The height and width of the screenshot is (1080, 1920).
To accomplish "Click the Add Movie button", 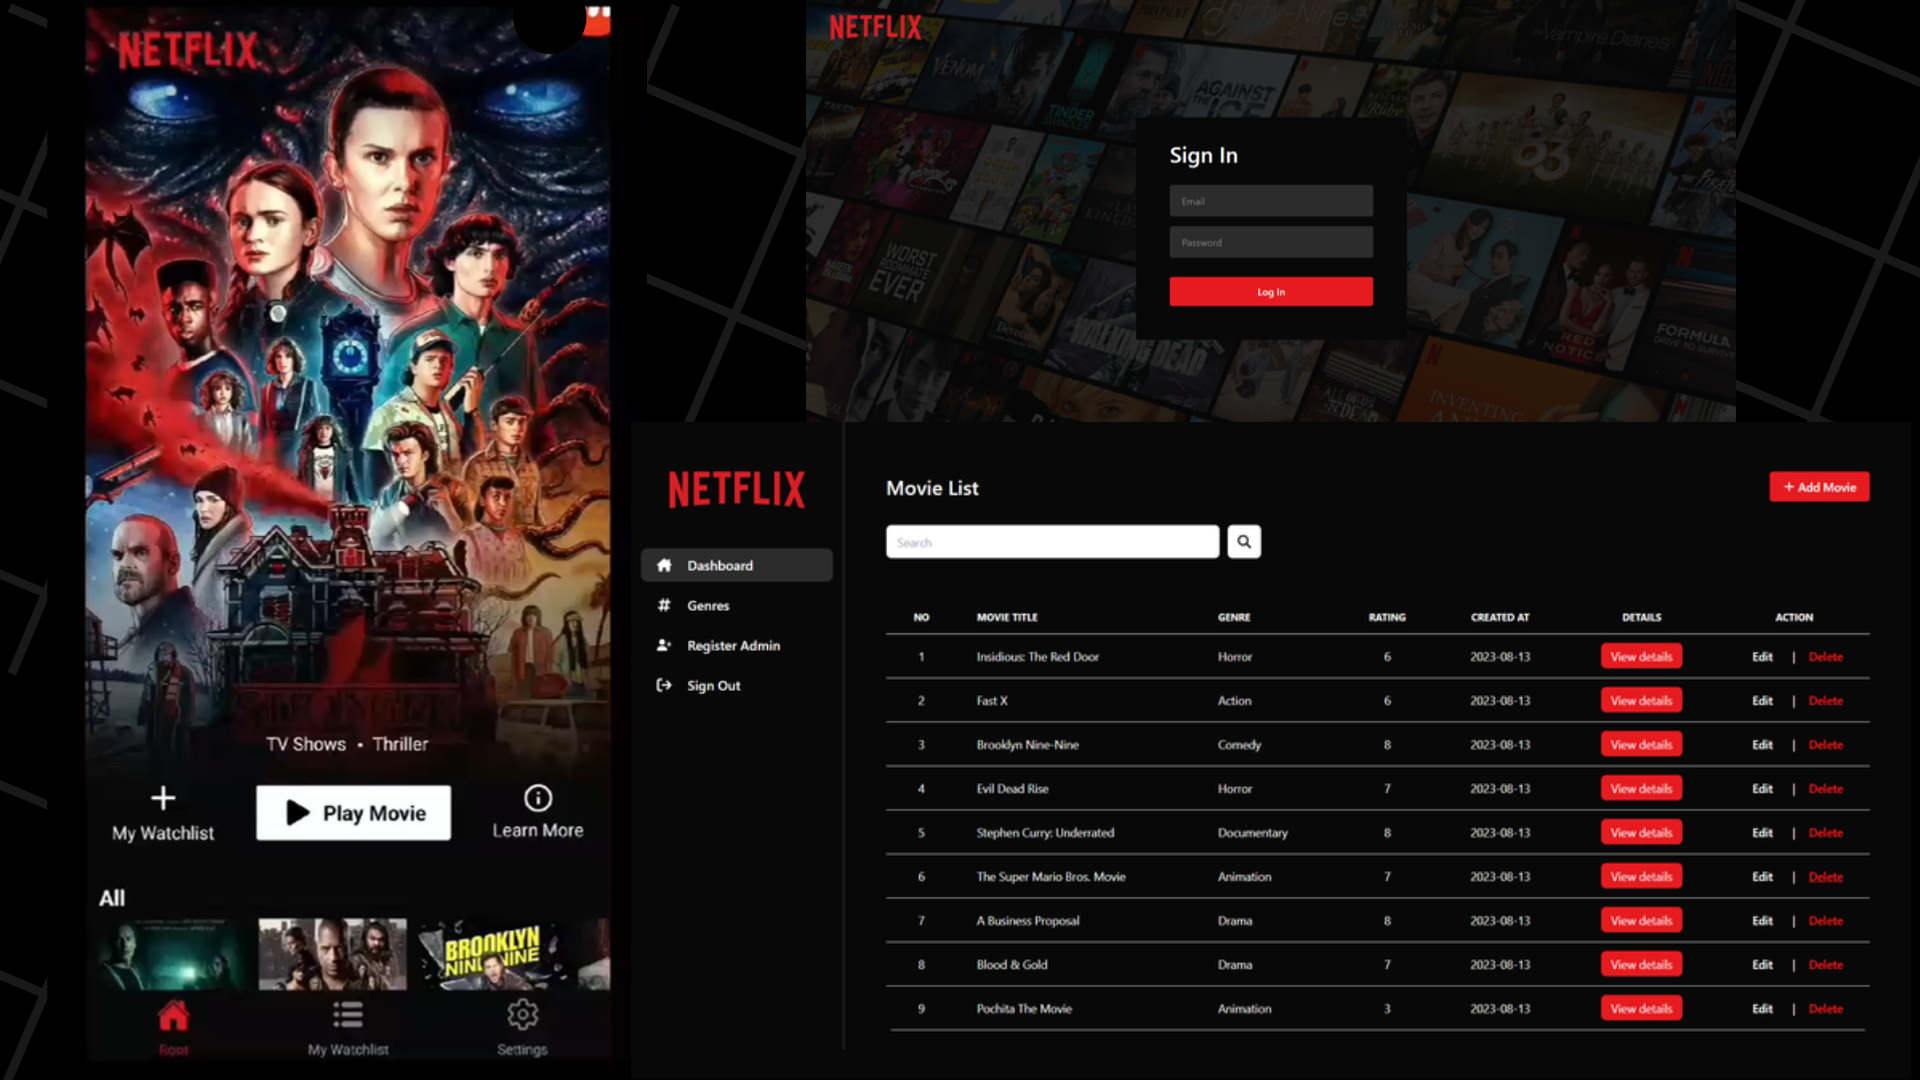I will (x=1819, y=487).
